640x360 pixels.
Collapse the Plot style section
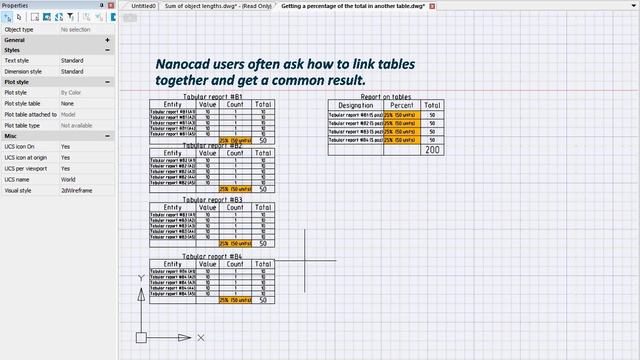click(107, 82)
